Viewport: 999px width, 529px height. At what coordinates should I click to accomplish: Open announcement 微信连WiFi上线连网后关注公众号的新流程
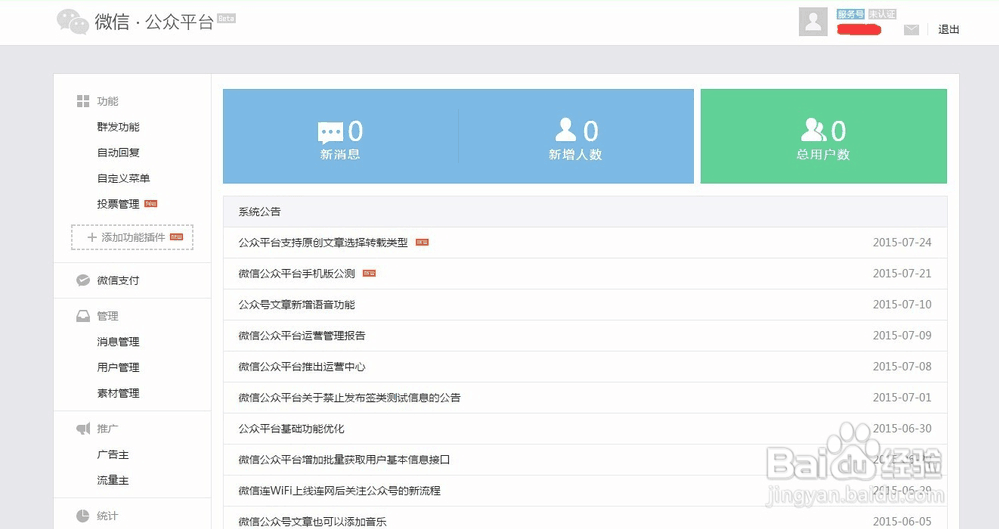[340, 491]
